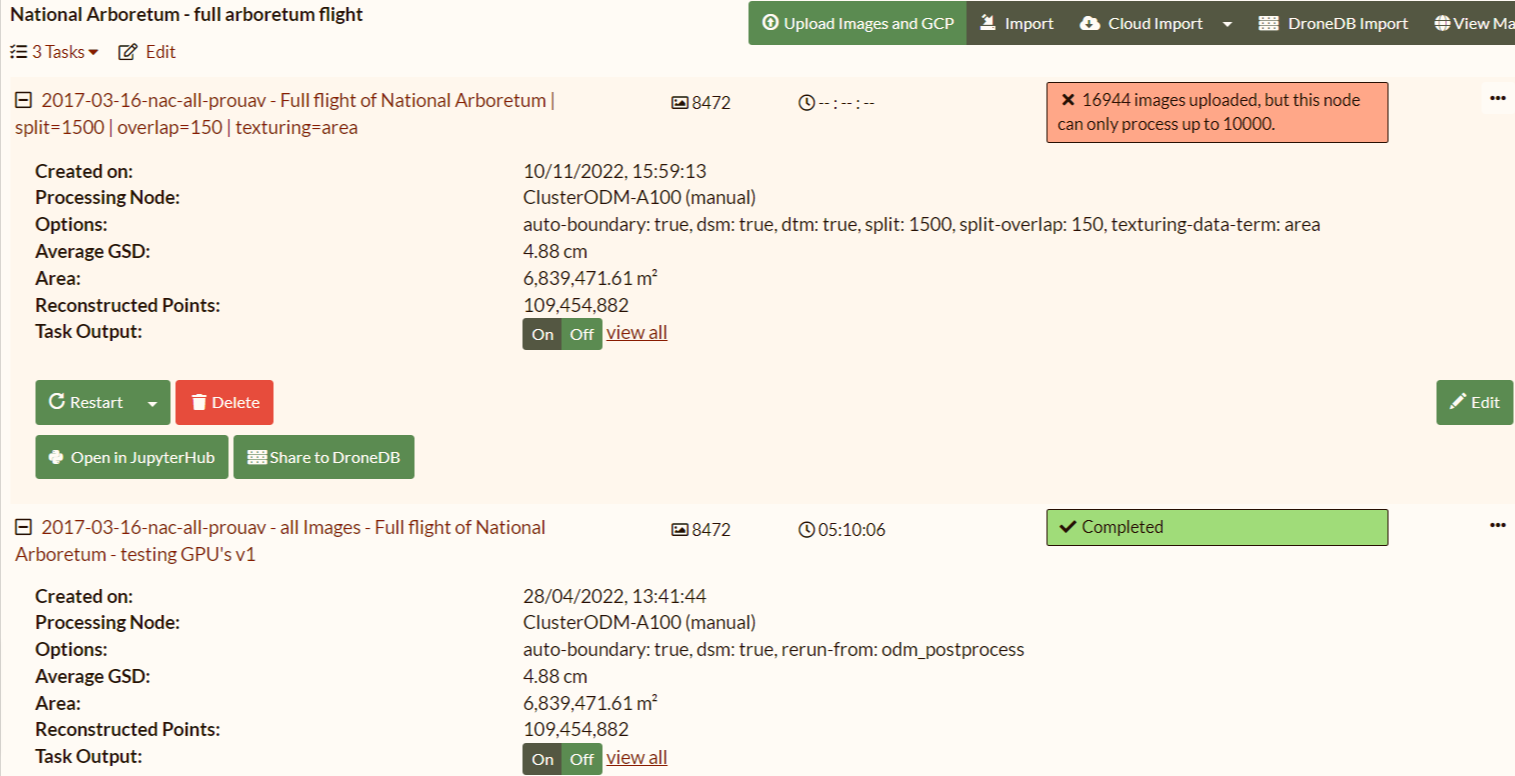This screenshot has height=776, width=1515.
Task: Click the Delete button
Action: coord(224,402)
